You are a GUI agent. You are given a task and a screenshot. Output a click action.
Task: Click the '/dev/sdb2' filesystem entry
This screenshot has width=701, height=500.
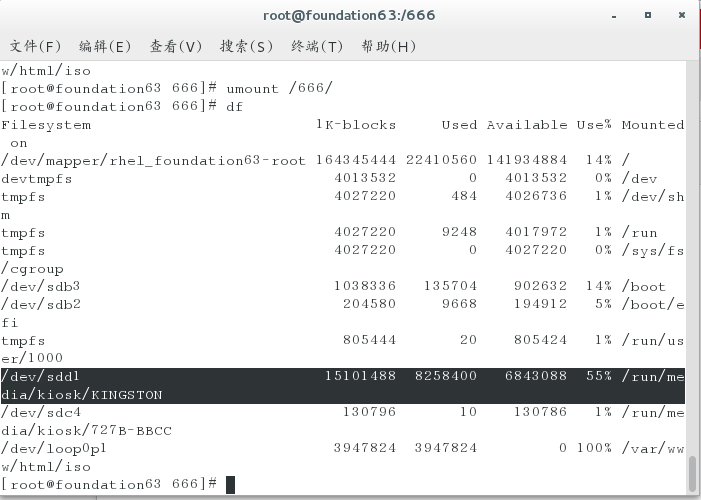(41, 305)
